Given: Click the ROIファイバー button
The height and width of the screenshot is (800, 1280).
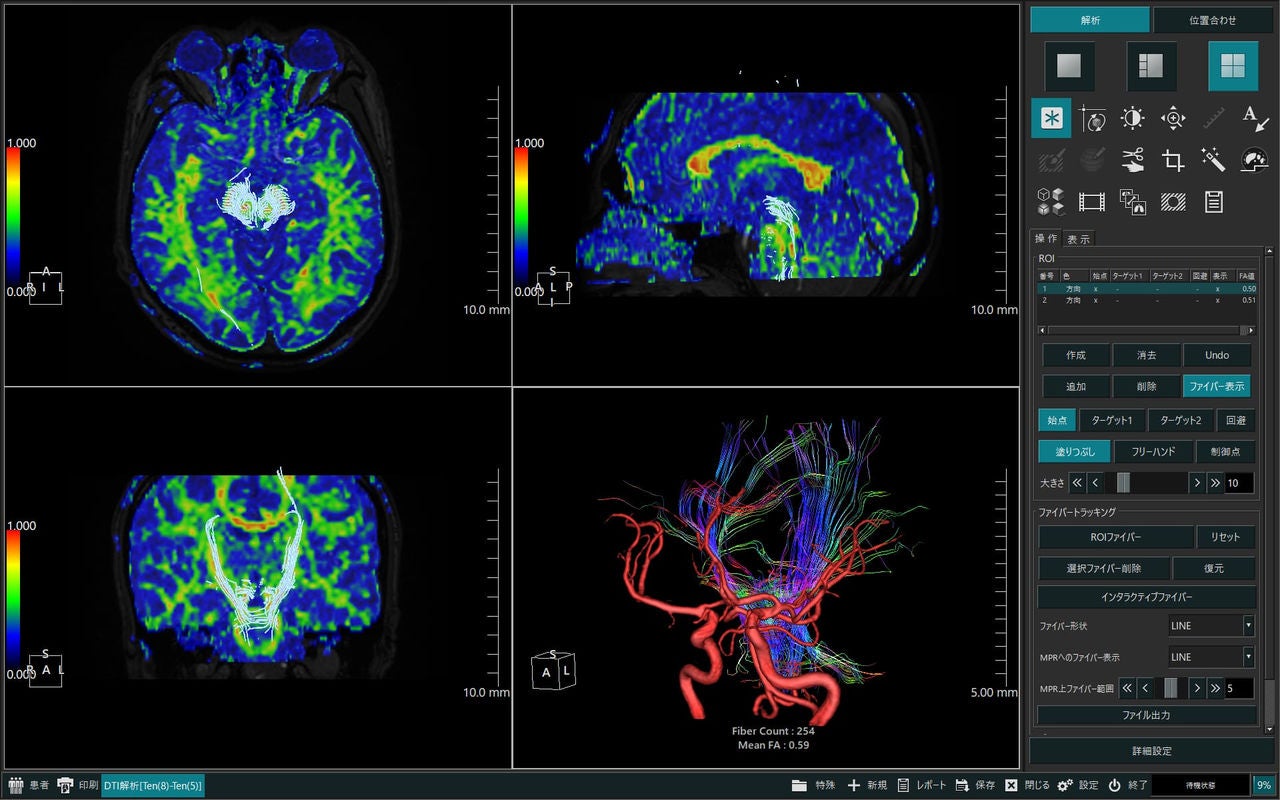Looking at the screenshot, I should [x=1116, y=537].
